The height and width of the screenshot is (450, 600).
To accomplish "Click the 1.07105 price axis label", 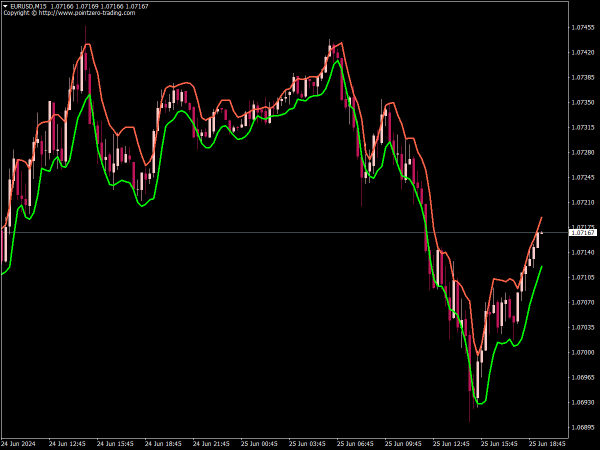I will [583, 277].
